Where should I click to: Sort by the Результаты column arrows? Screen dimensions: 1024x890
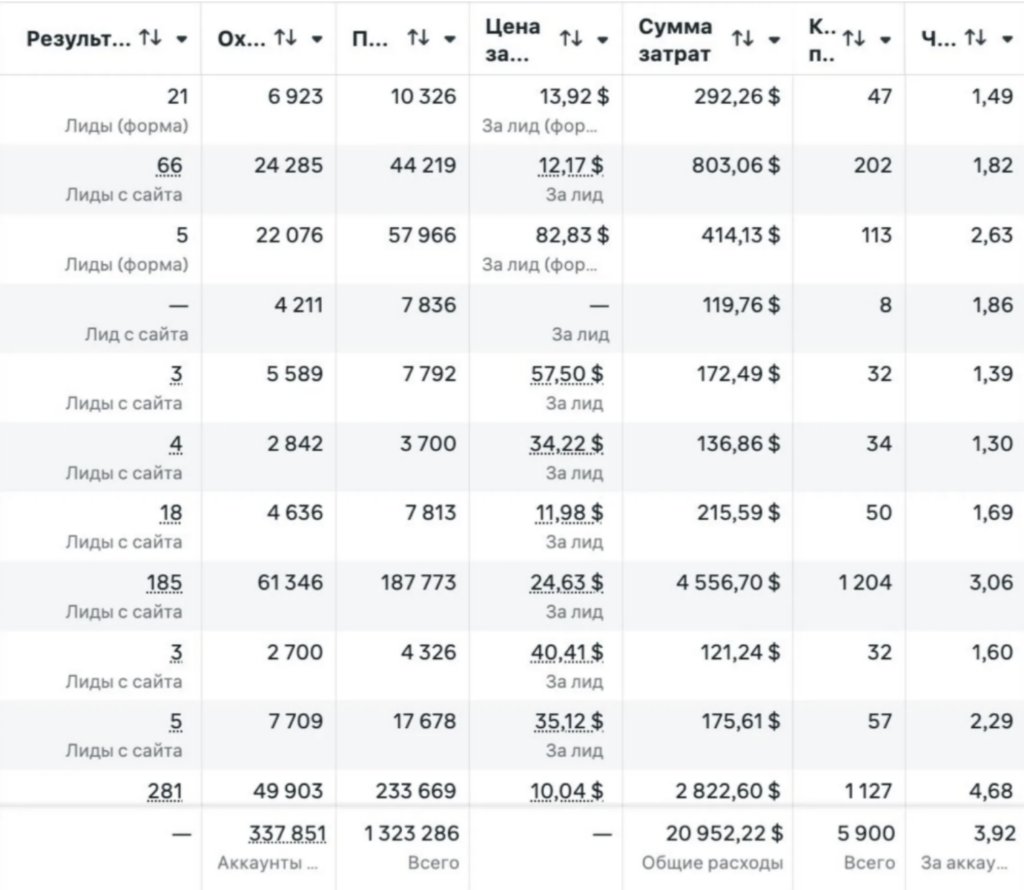coord(150,39)
